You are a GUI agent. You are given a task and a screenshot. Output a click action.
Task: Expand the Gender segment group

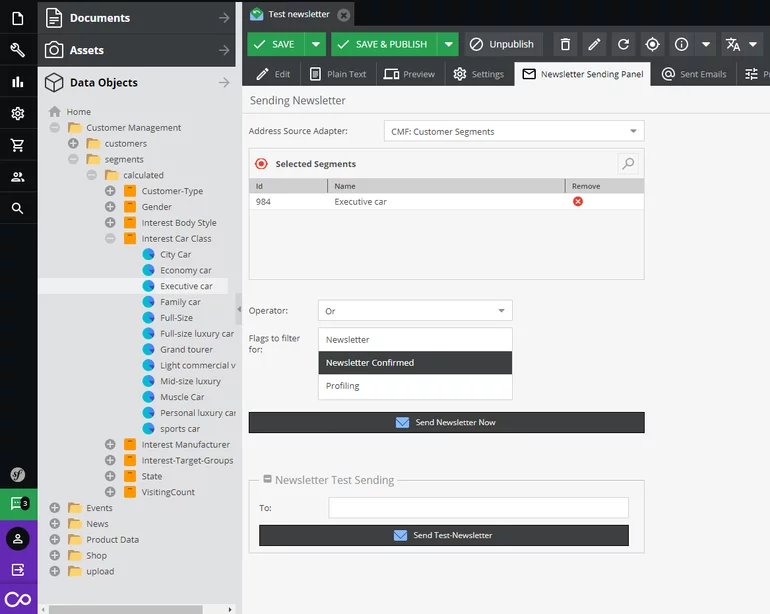coord(110,207)
